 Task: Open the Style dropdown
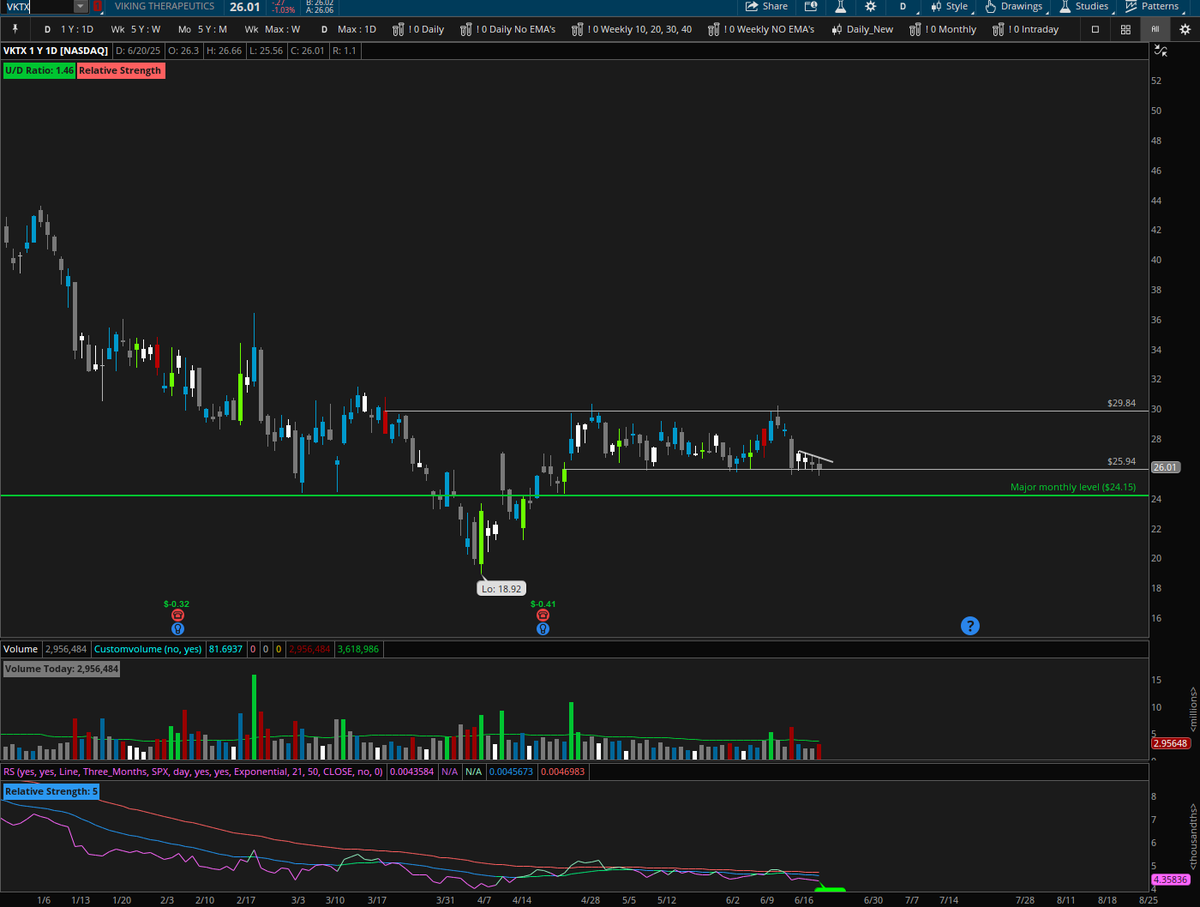949,6
